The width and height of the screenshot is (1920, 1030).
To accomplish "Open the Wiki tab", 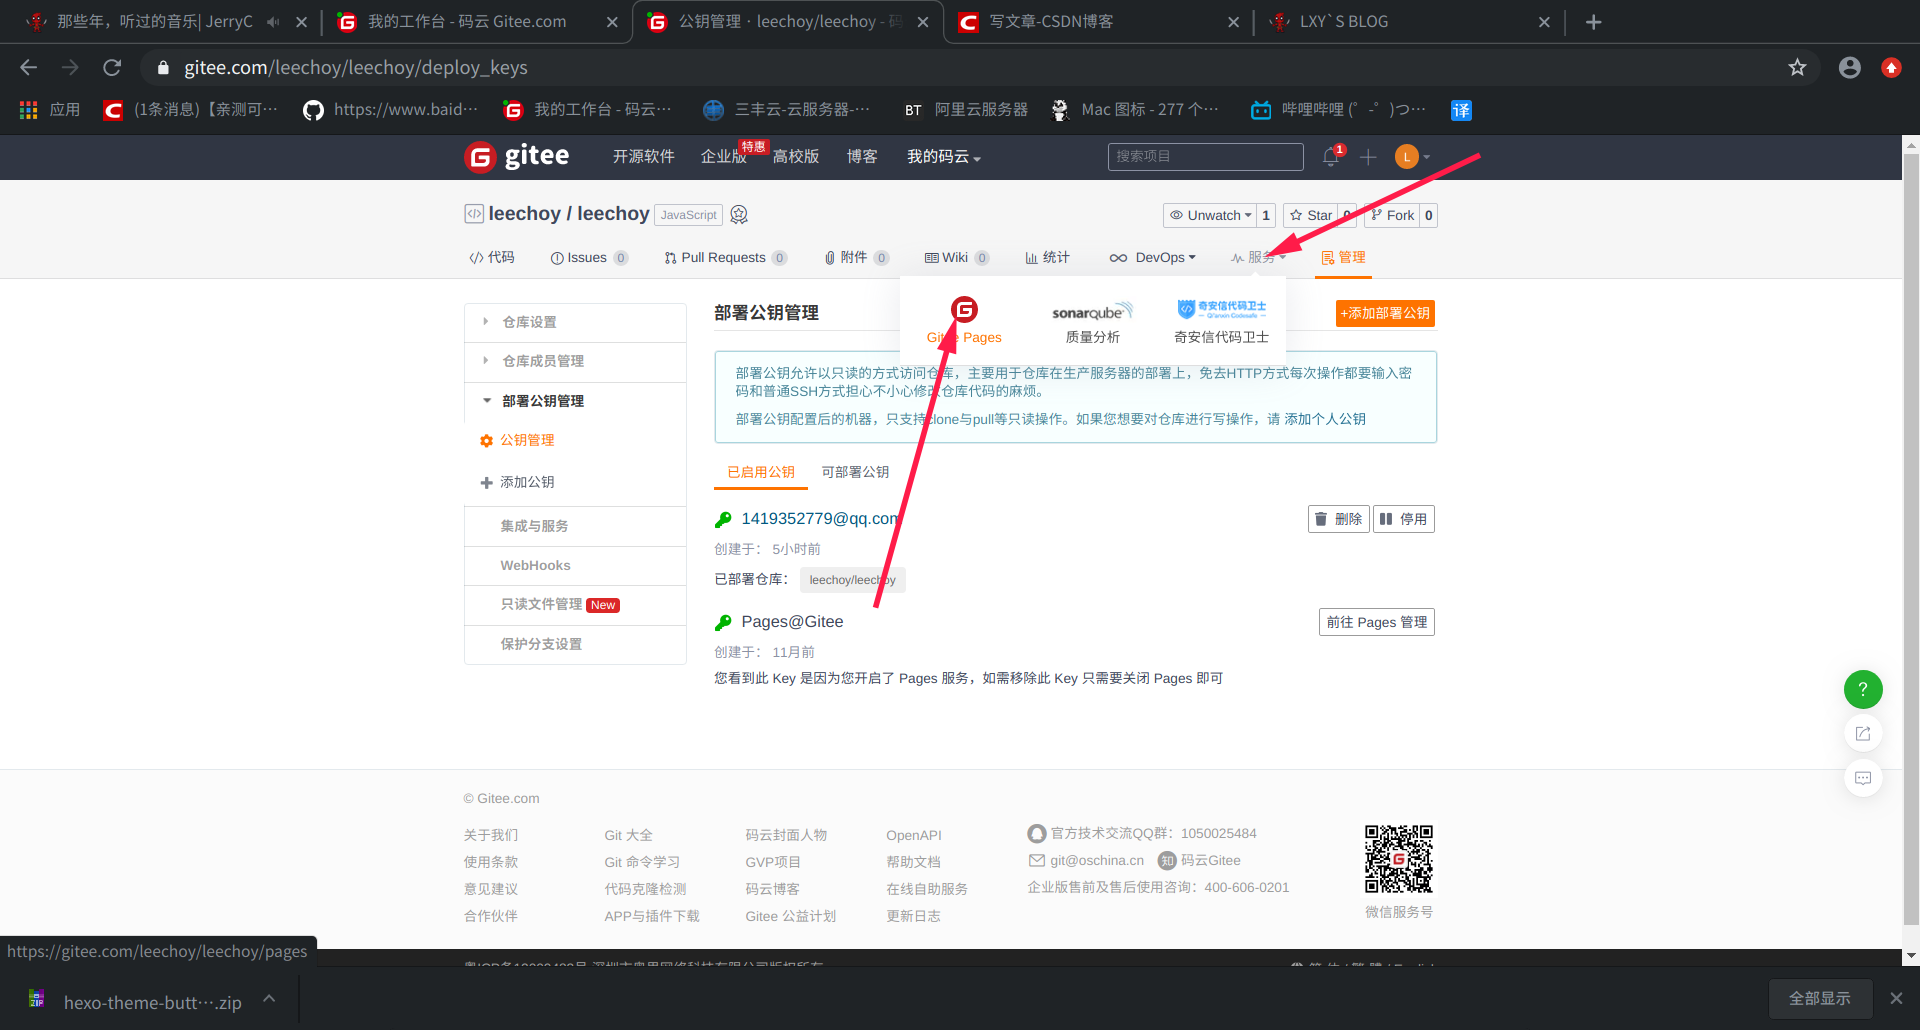I will coord(956,257).
